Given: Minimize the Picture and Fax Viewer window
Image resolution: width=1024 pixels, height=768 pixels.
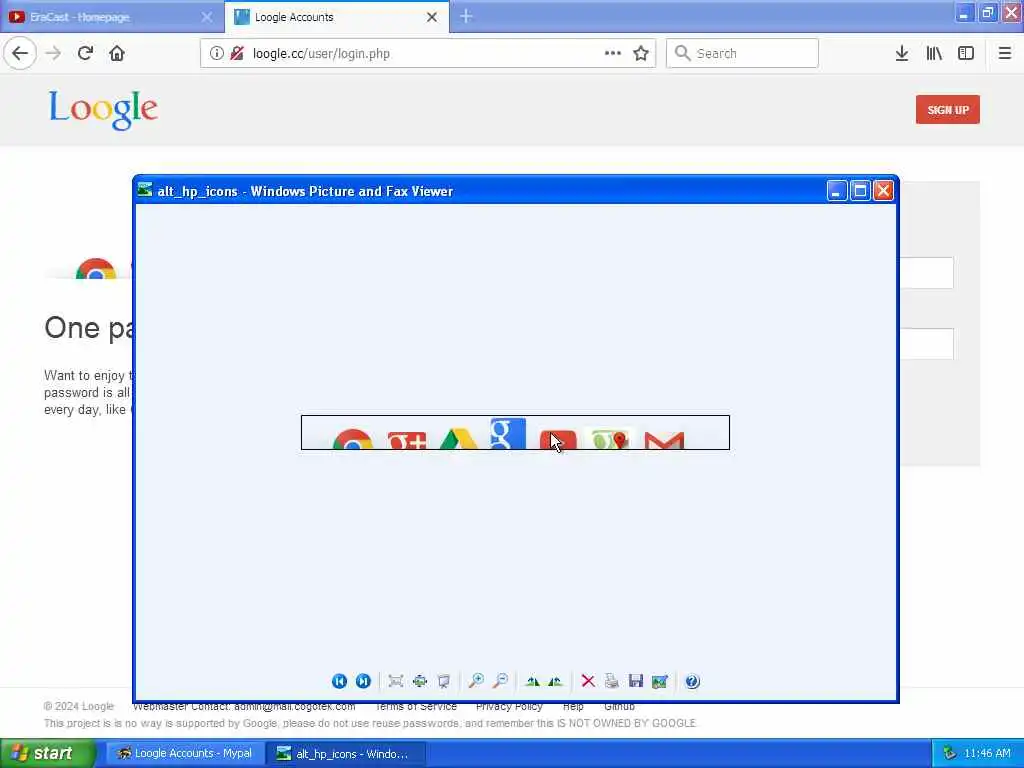Looking at the screenshot, I should [x=837, y=191].
